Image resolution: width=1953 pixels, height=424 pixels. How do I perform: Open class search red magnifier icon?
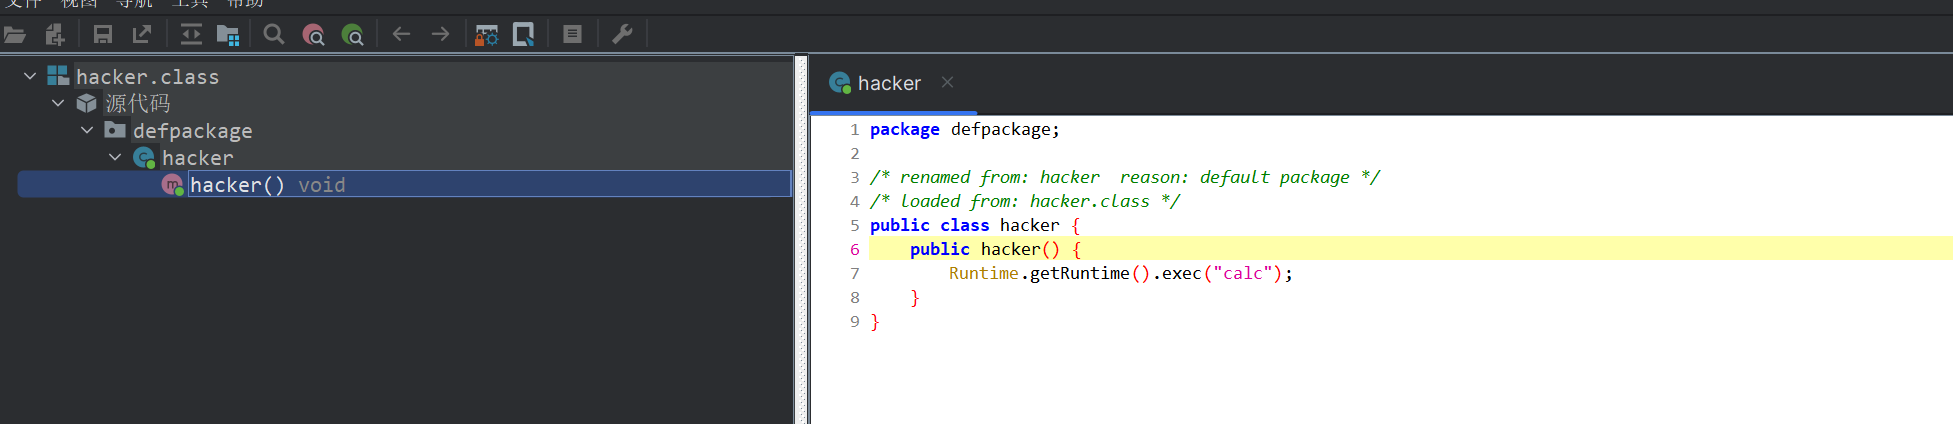[x=313, y=35]
